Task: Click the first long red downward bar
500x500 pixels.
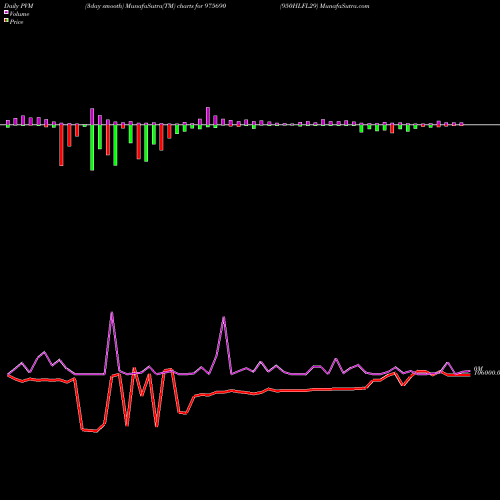Action: 61,145
